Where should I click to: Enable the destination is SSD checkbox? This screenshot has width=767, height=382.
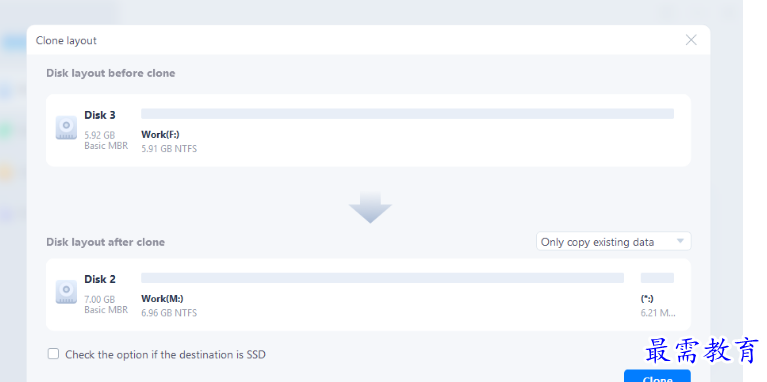[x=53, y=354]
